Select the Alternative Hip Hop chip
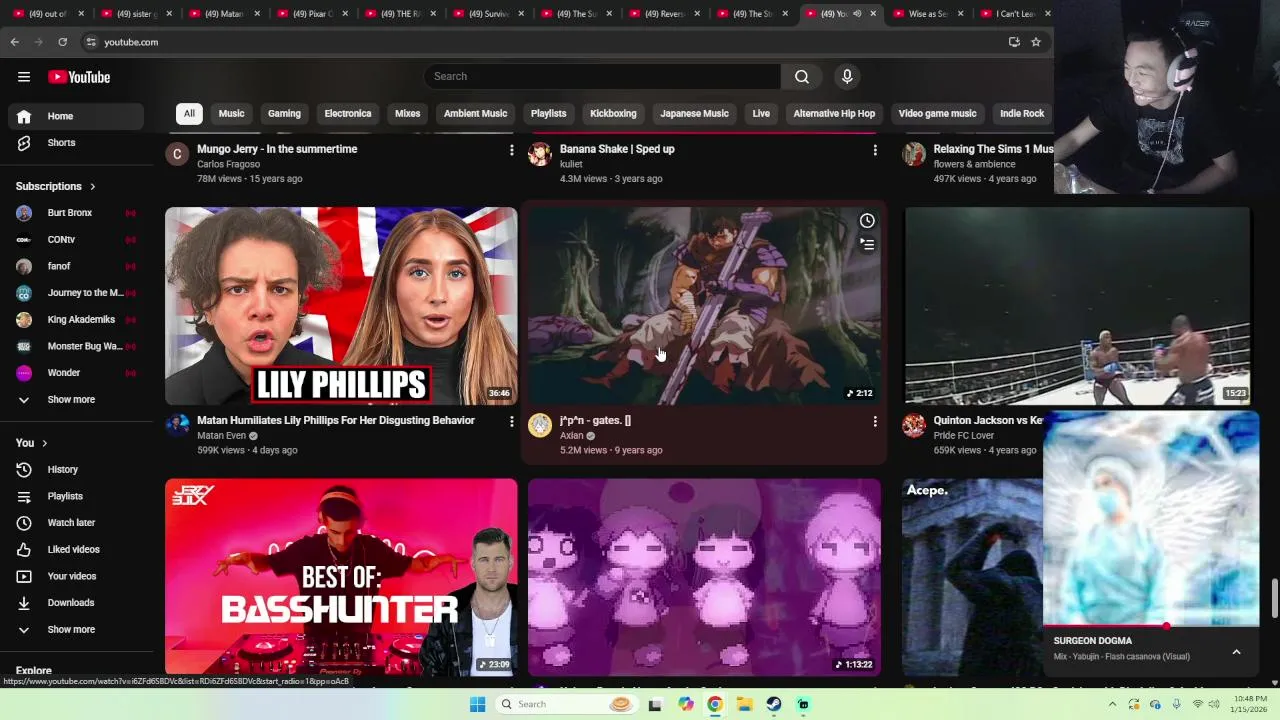1280x720 pixels. point(834,113)
